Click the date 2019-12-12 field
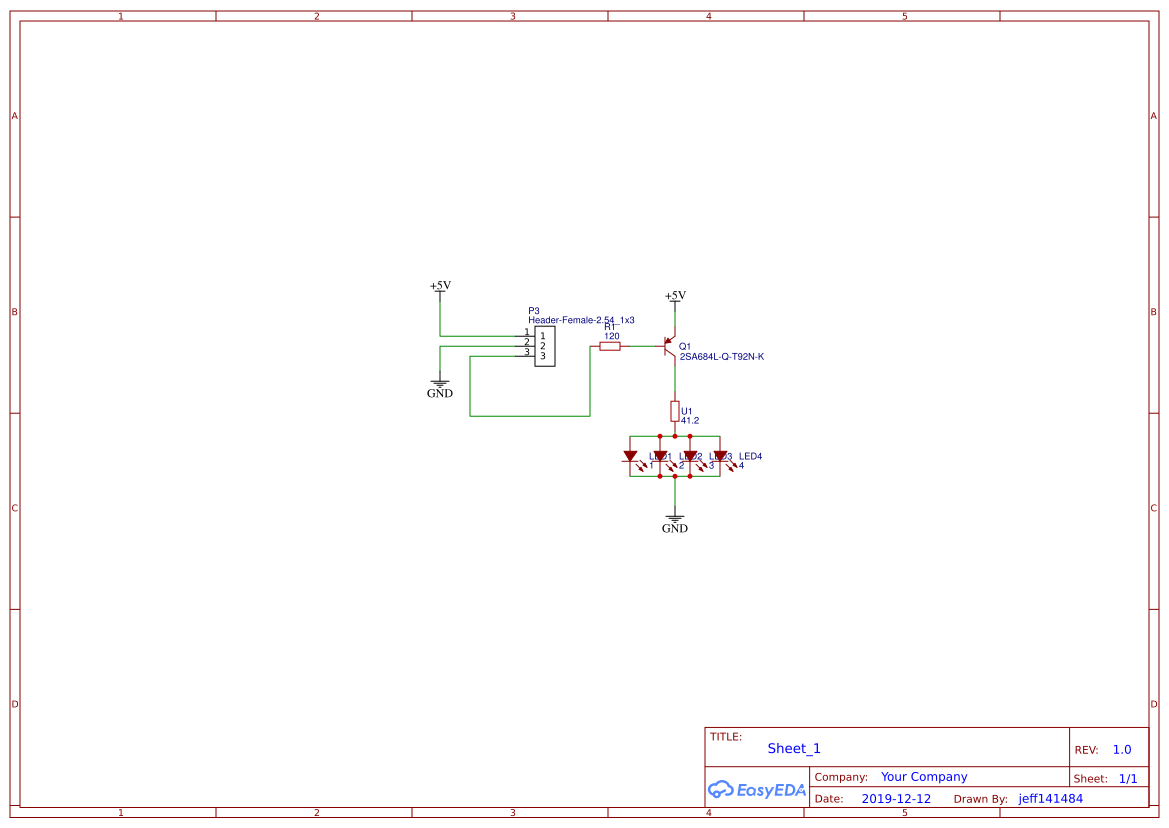1169x828 pixels. click(896, 798)
